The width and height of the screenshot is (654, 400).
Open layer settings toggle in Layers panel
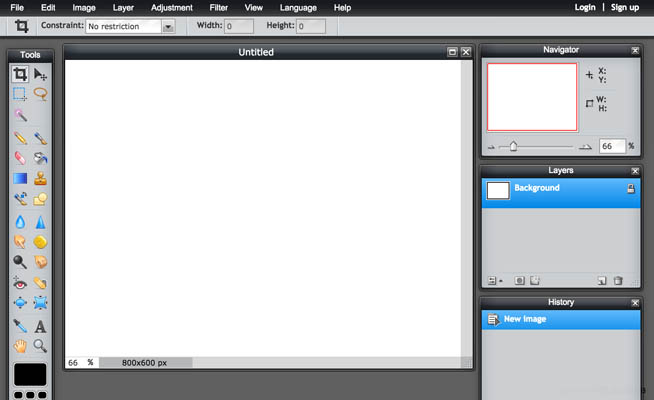coord(494,281)
